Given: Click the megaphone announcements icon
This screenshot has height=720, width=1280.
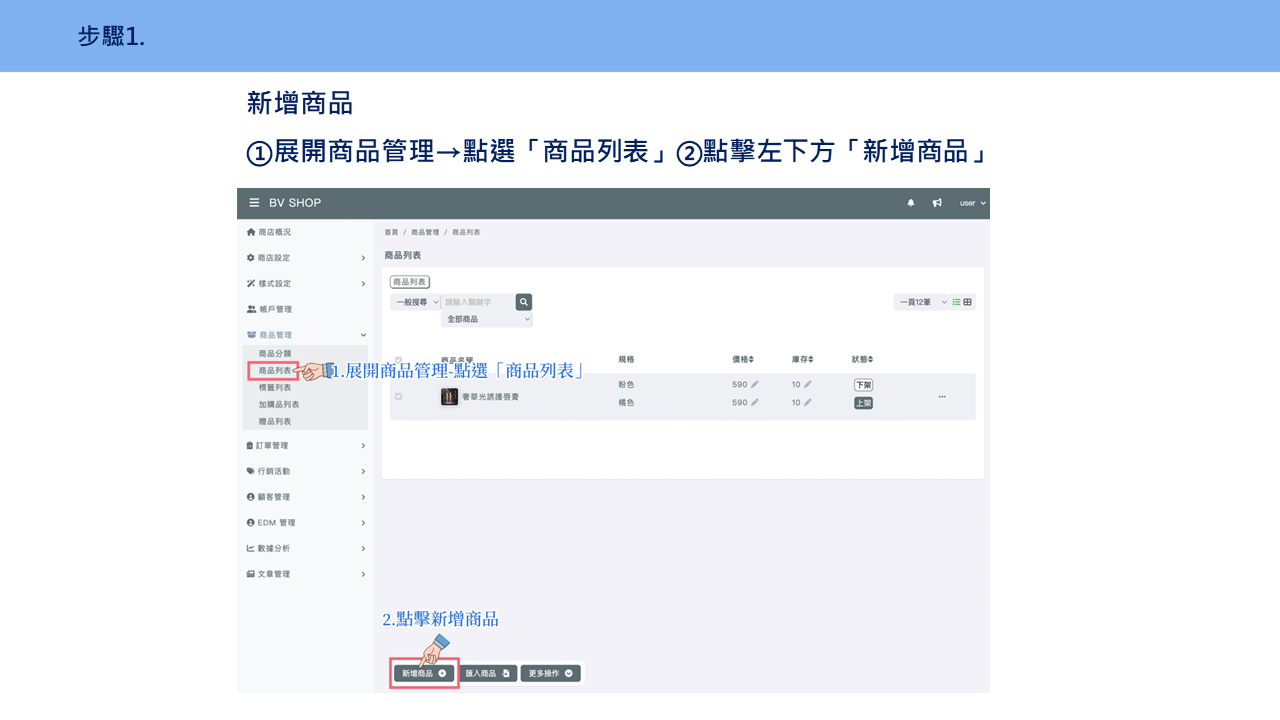Looking at the screenshot, I should (x=937, y=203).
